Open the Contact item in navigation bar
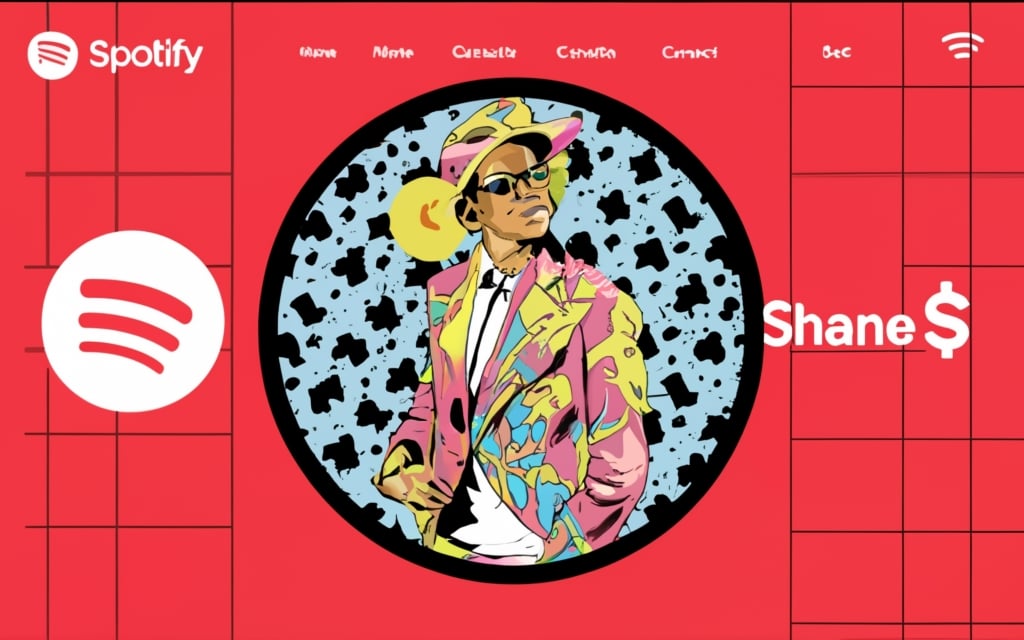The image size is (1024, 640). click(690, 52)
